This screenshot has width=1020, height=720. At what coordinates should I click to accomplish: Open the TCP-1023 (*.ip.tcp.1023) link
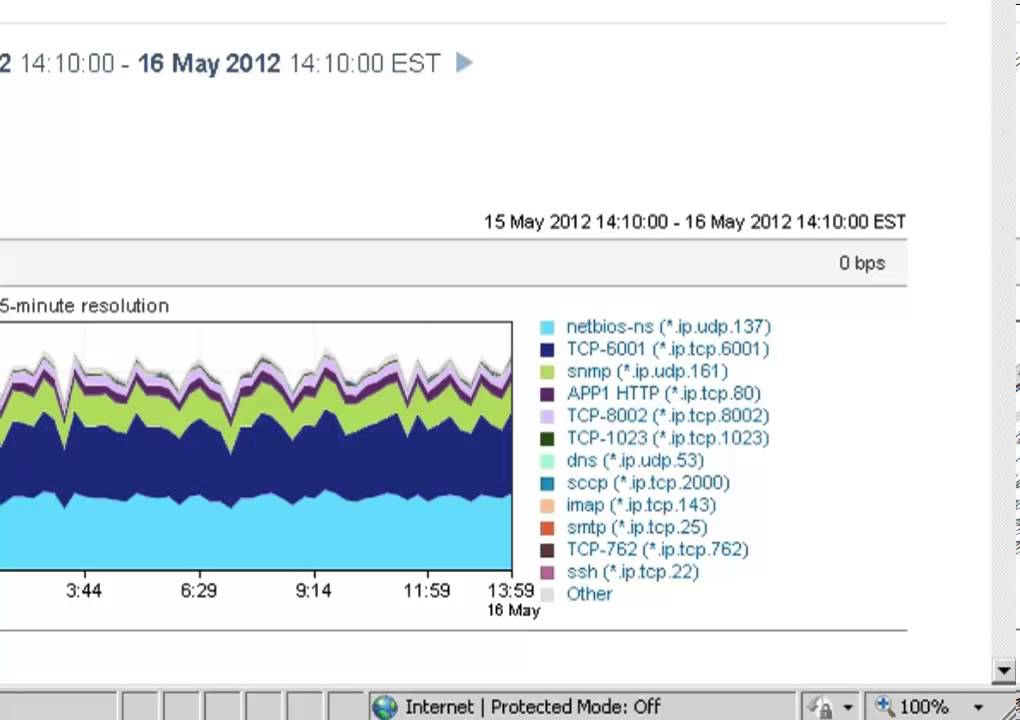coord(667,438)
